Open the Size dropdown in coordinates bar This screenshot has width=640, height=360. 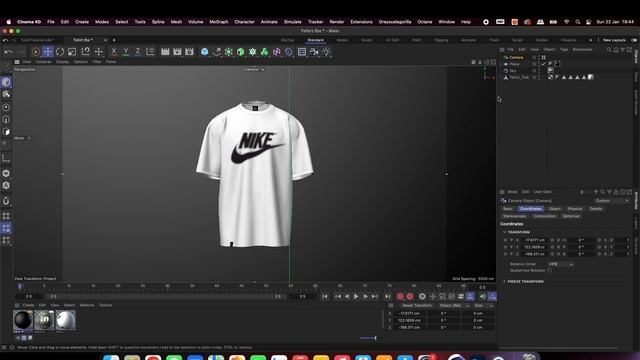tap(484, 305)
